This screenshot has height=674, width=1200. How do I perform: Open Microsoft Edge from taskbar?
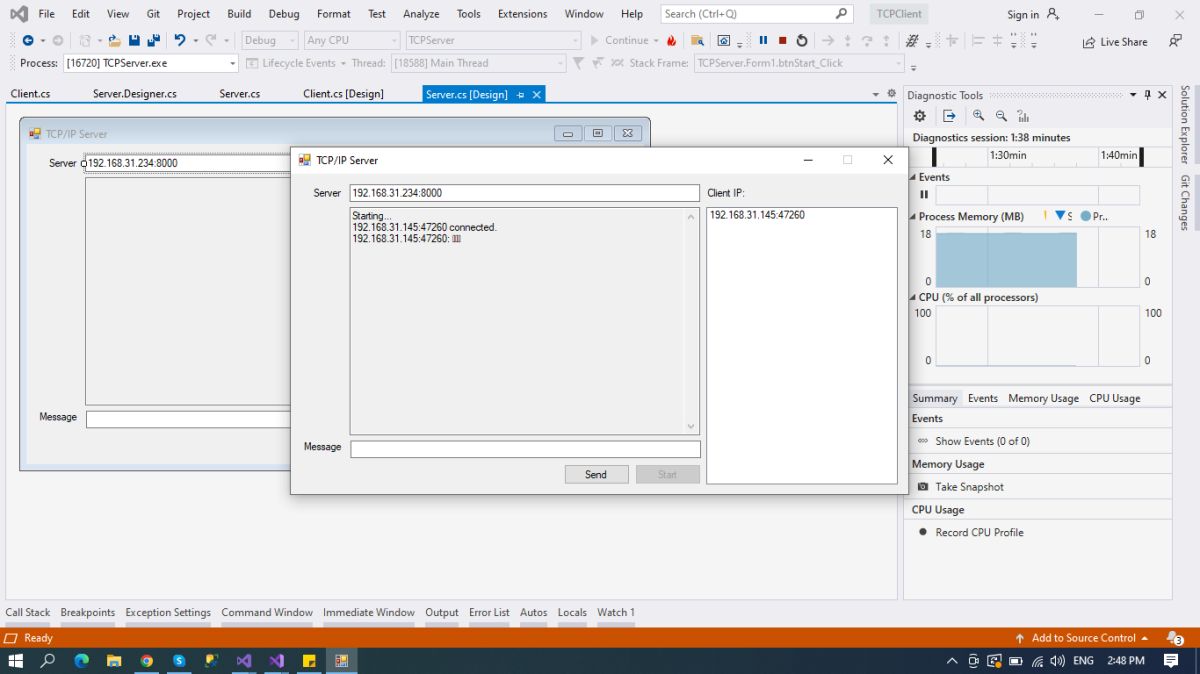pos(82,661)
